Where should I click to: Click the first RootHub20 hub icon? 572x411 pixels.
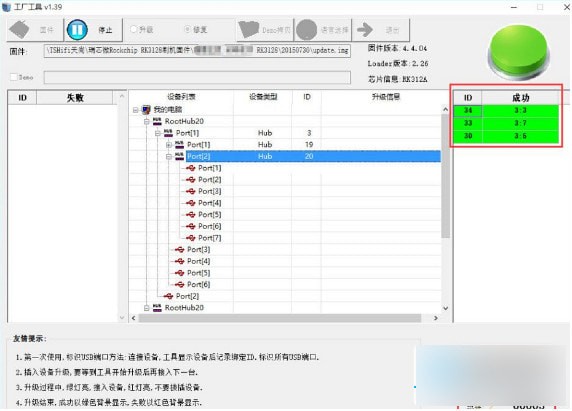tap(157, 121)
